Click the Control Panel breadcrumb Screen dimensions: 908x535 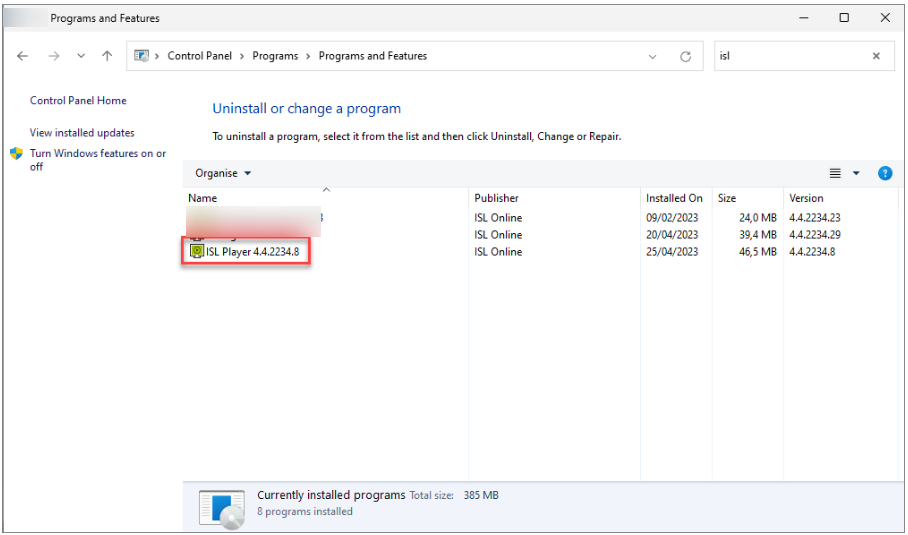(199, 56)
